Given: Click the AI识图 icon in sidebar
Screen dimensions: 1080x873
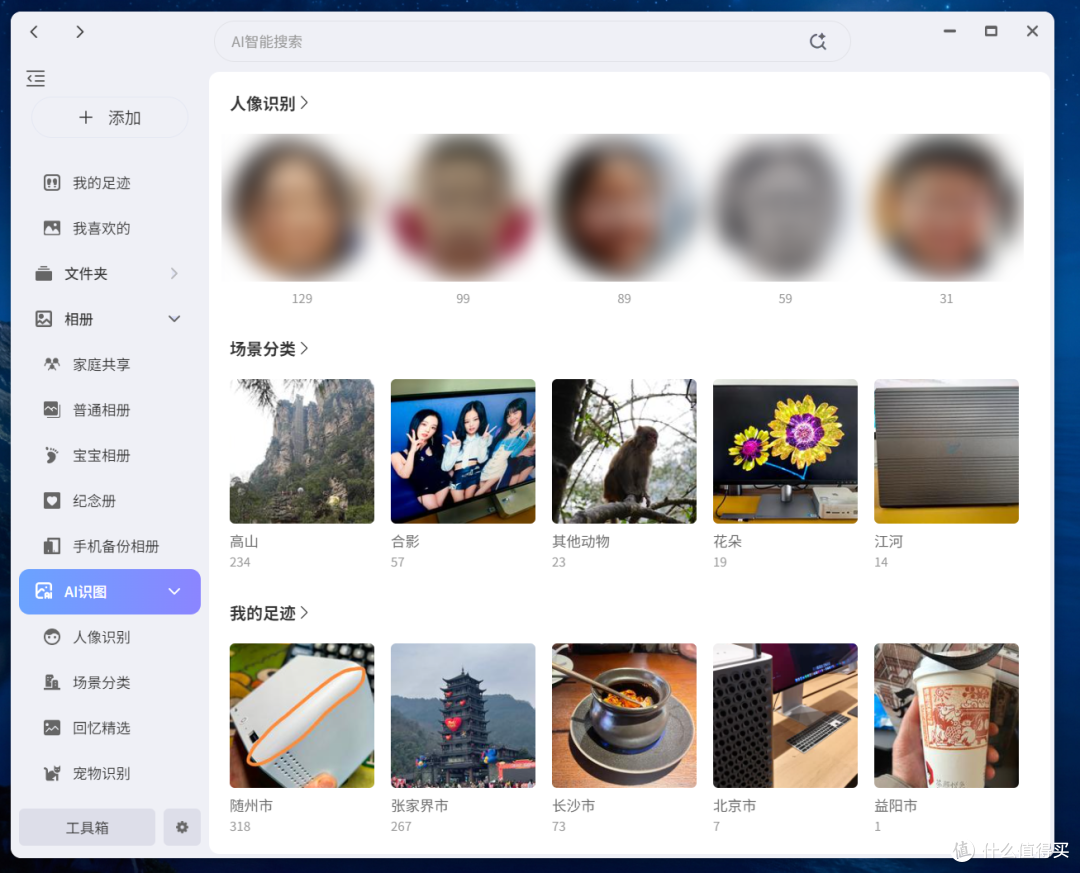Looking at the screenshot, I should [43, 591].
